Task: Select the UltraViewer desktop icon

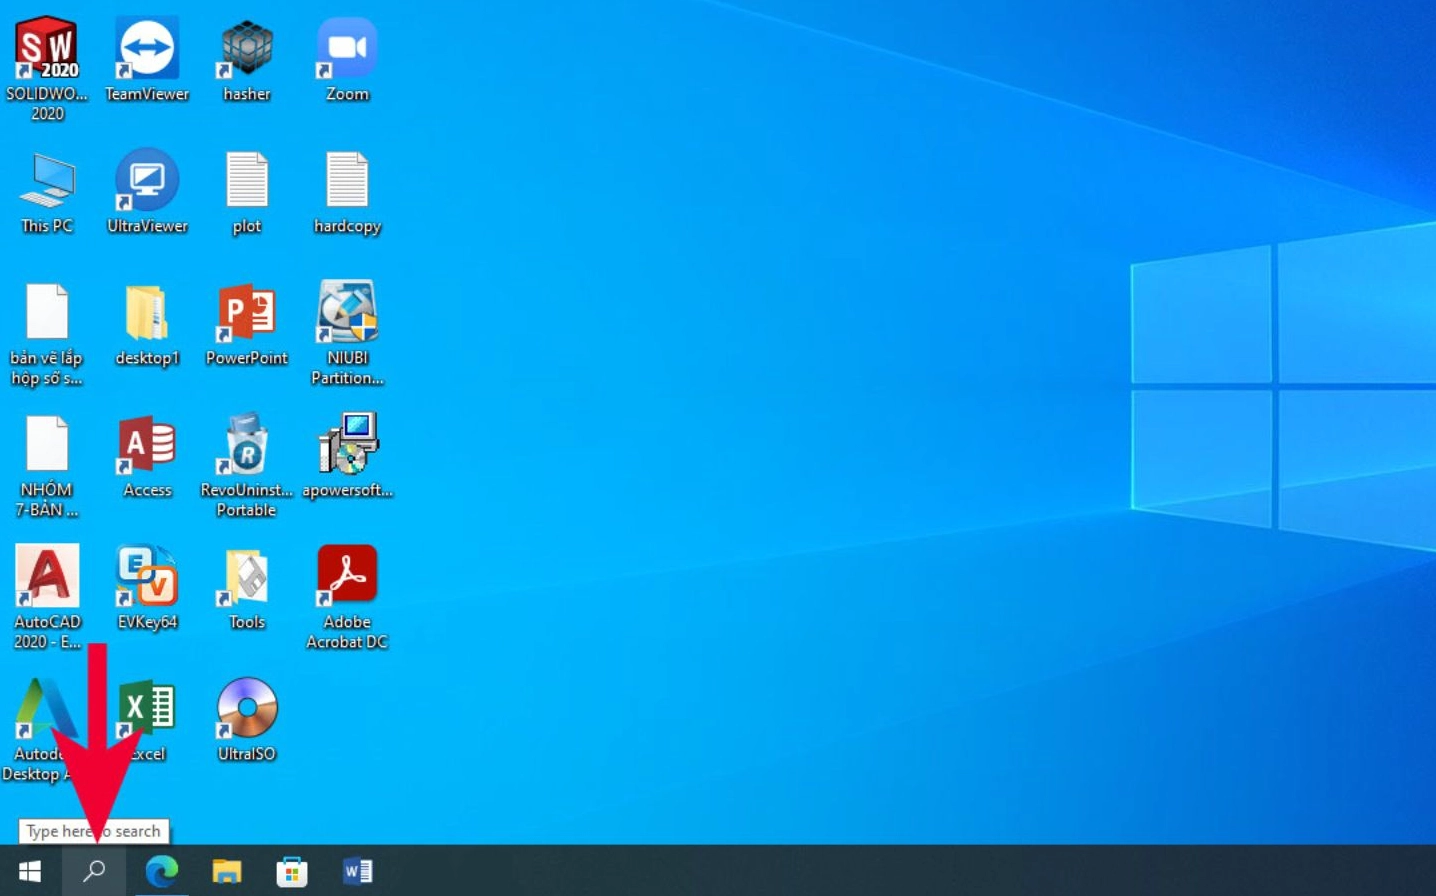Action: pyautogui.click(x=147, y=180)
